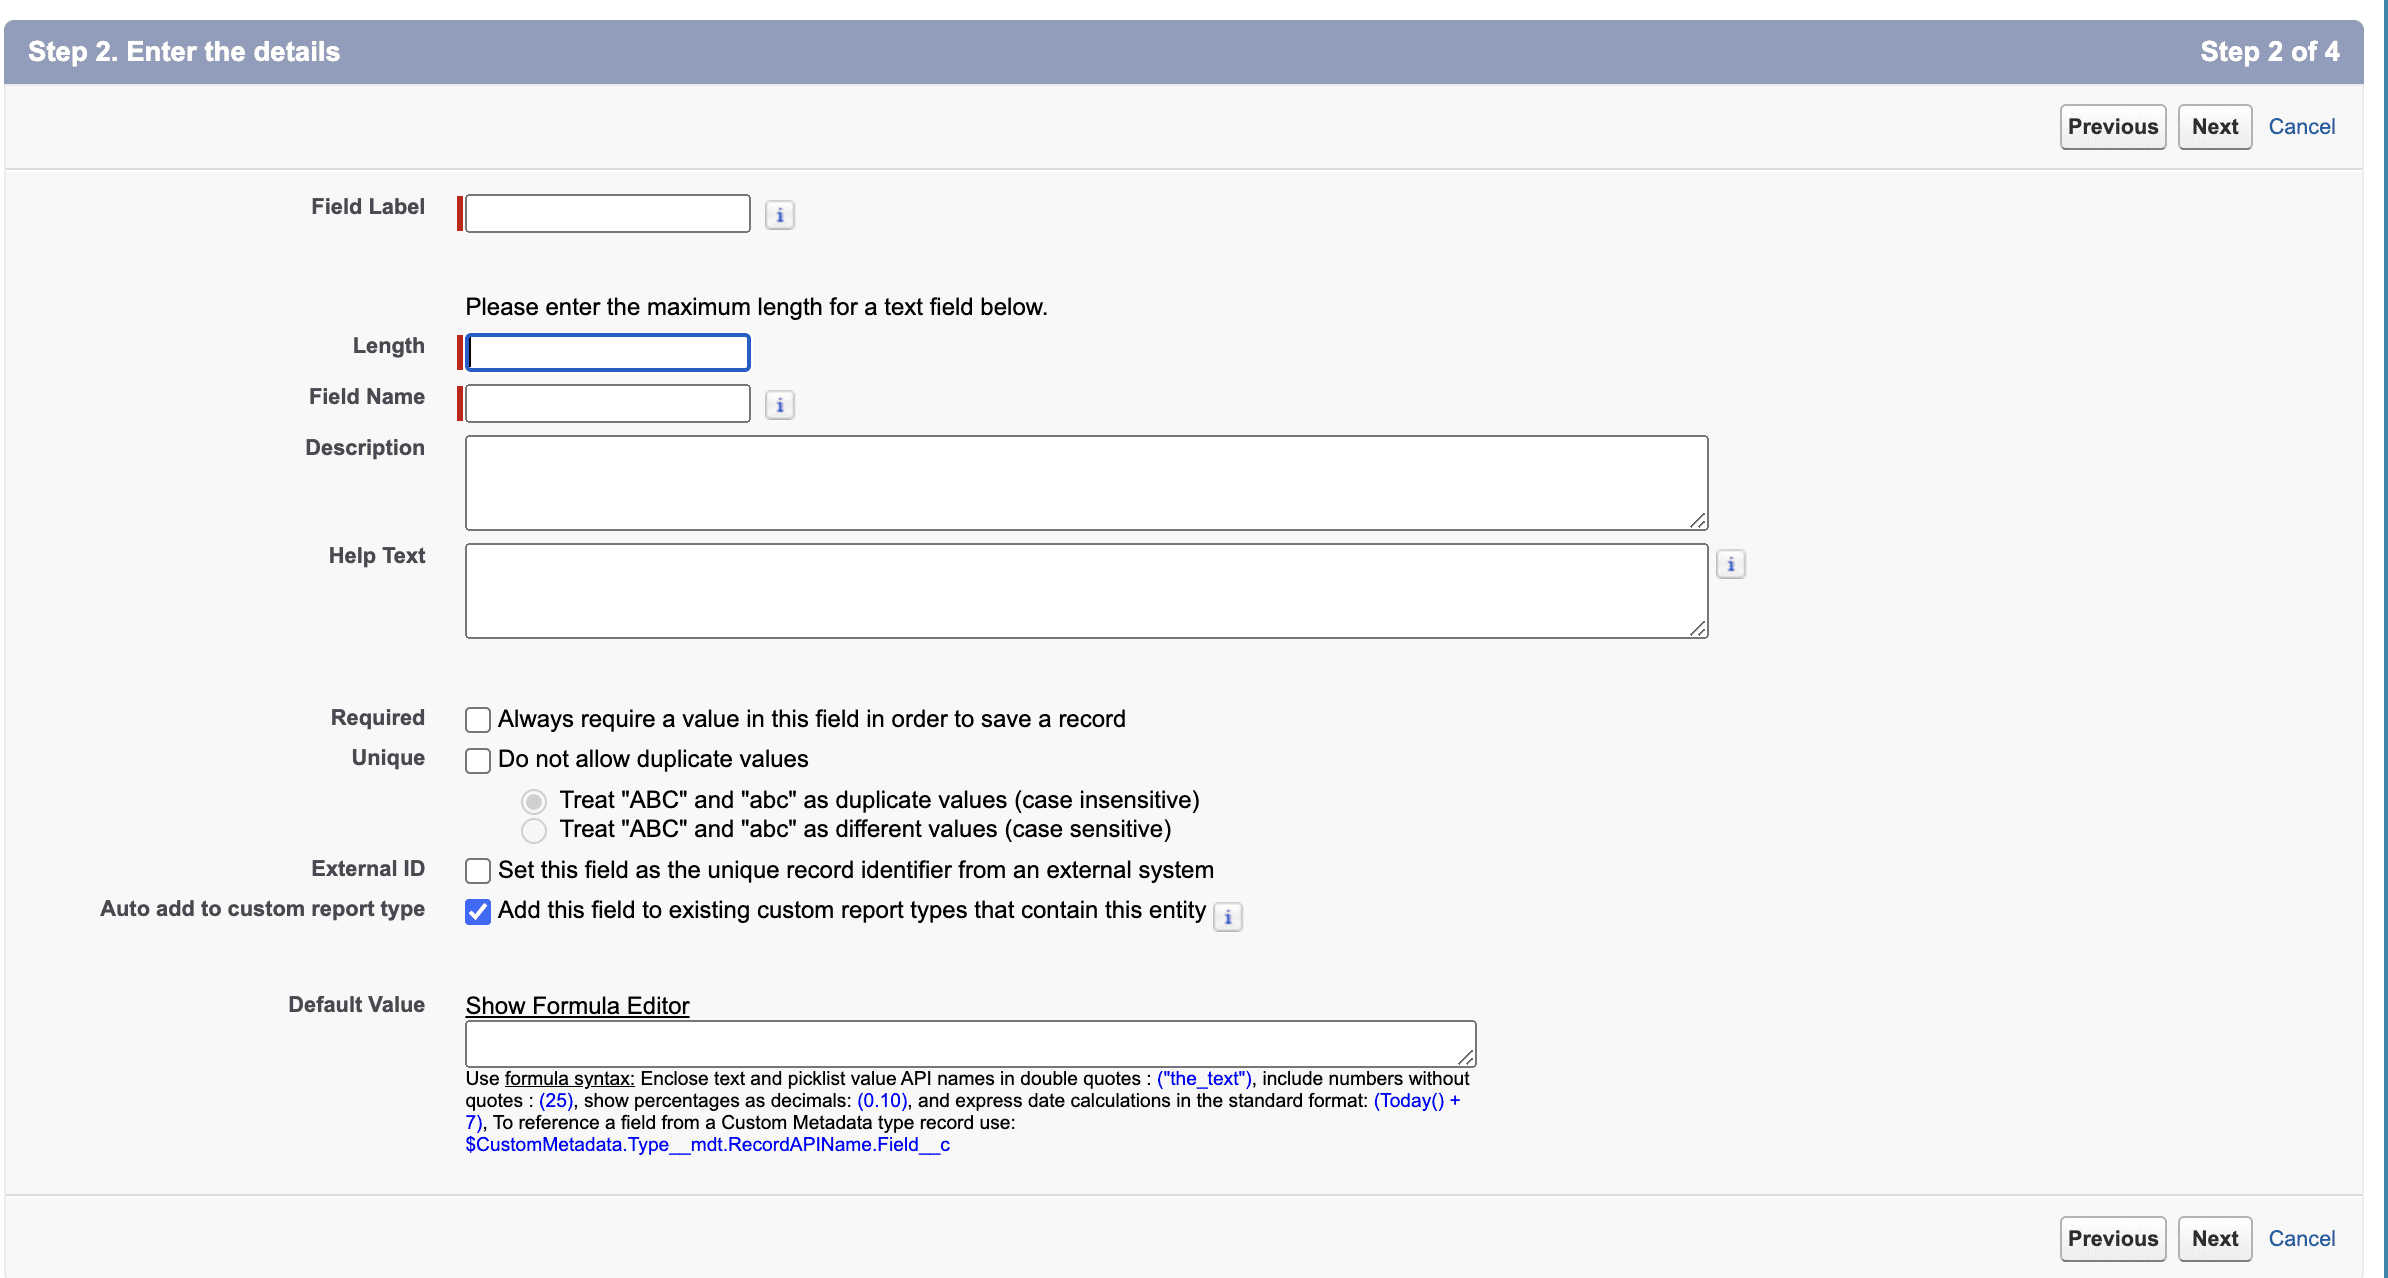Open the formula syntax help link
Image resolution: width=2388 pixels, height=1278 pixels.
[569, 1079]
